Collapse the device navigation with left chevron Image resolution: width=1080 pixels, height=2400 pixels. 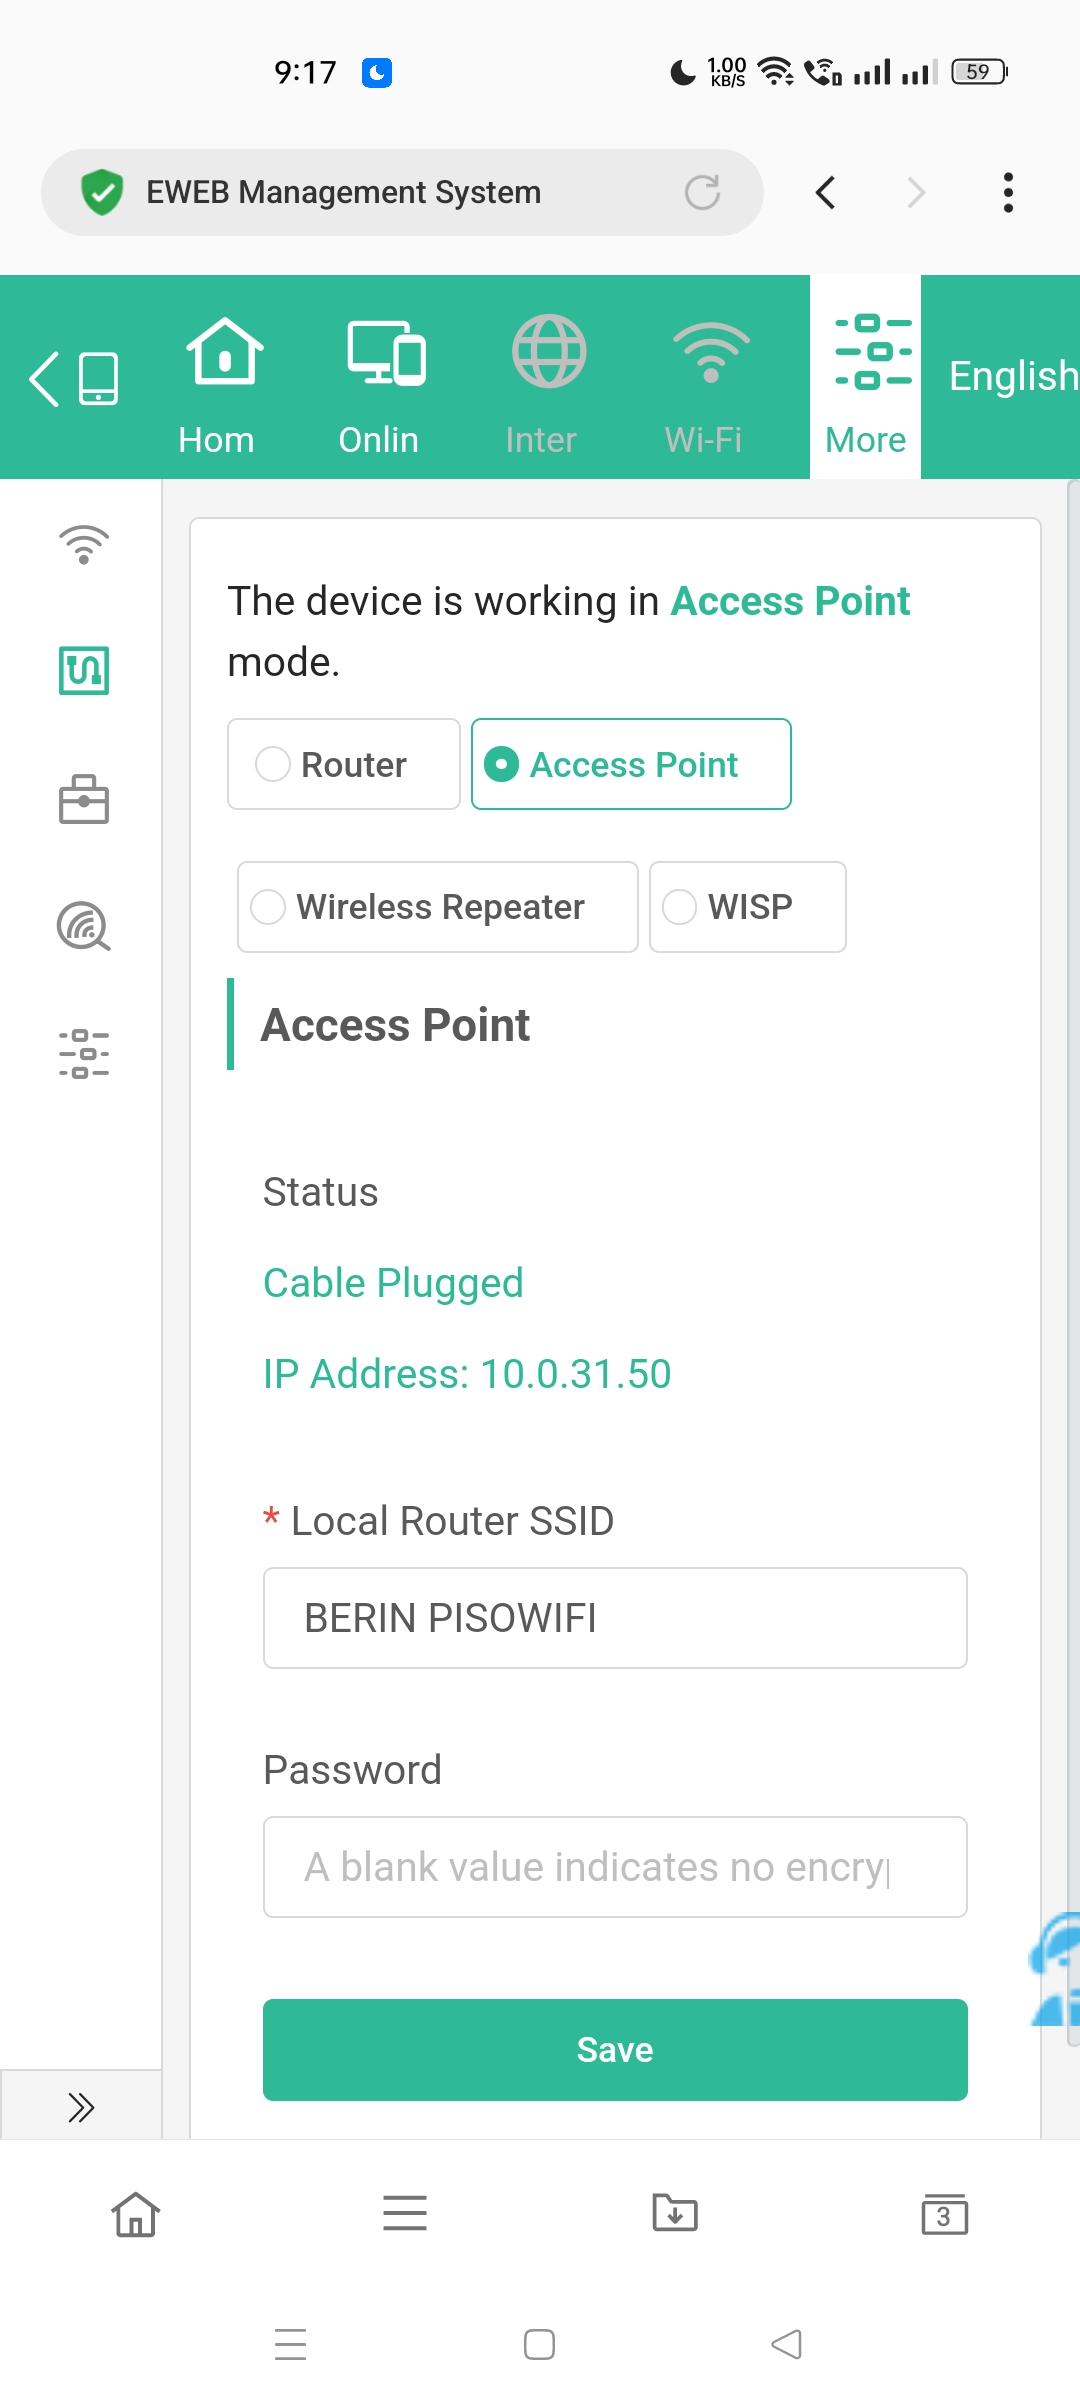tap(45, 379)
